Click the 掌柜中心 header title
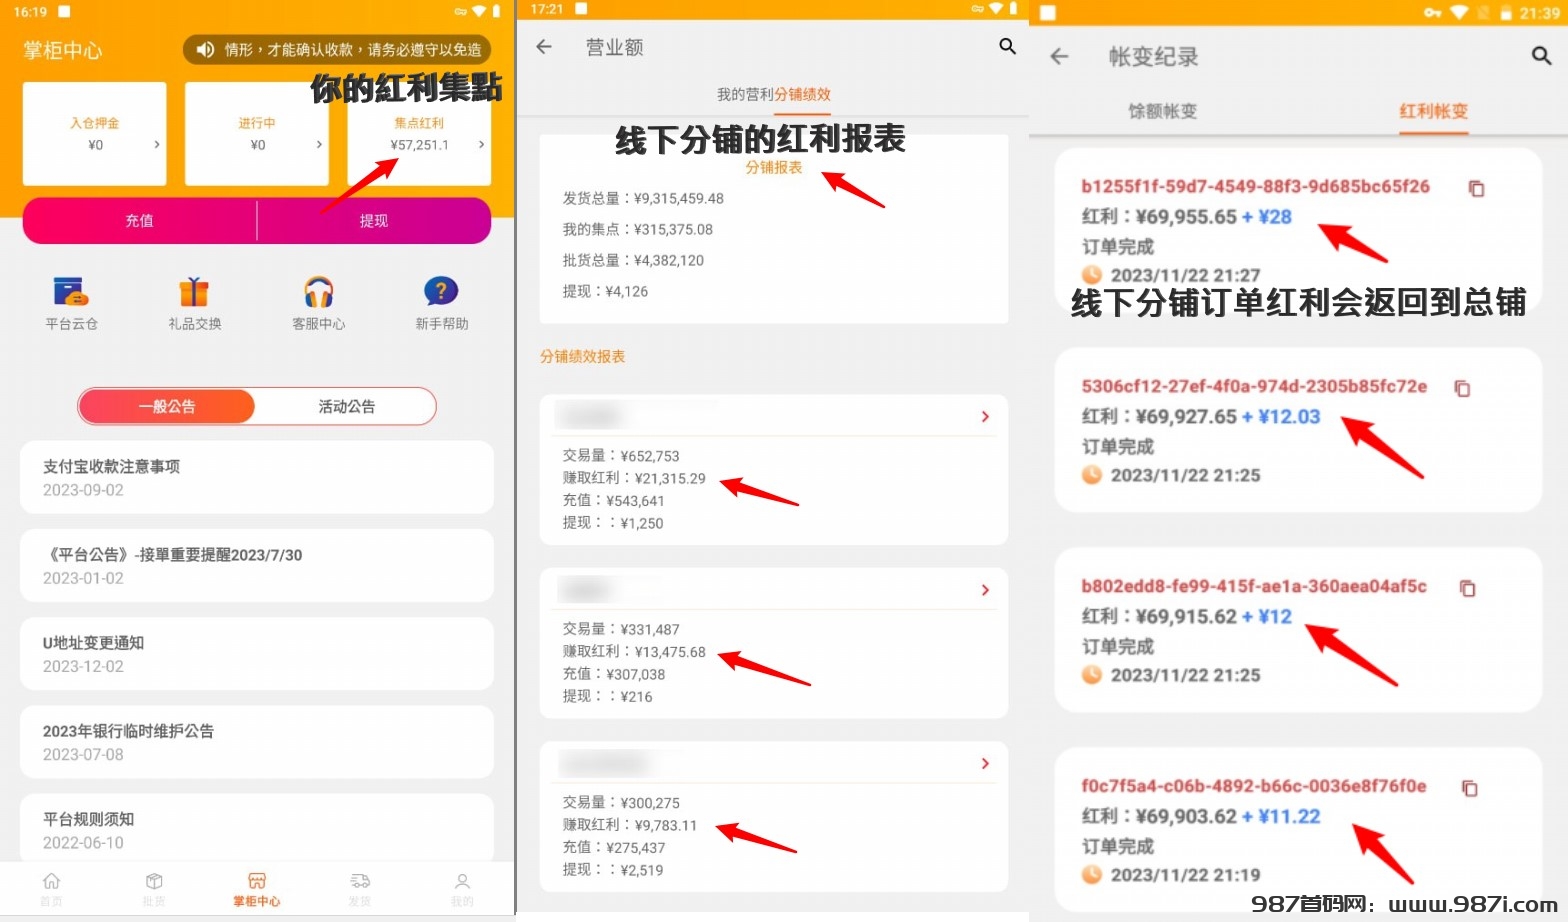 click(x=63, y=50)
